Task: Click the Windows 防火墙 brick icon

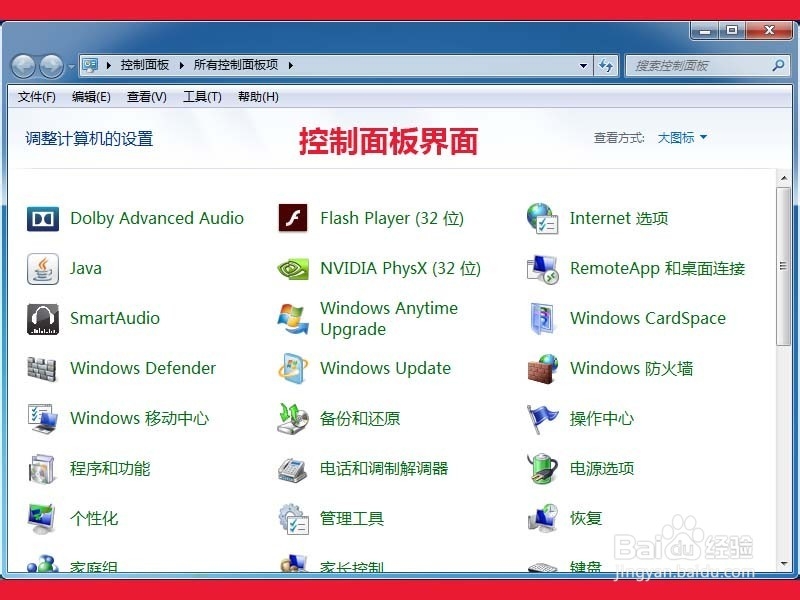Action: (542, 368)
